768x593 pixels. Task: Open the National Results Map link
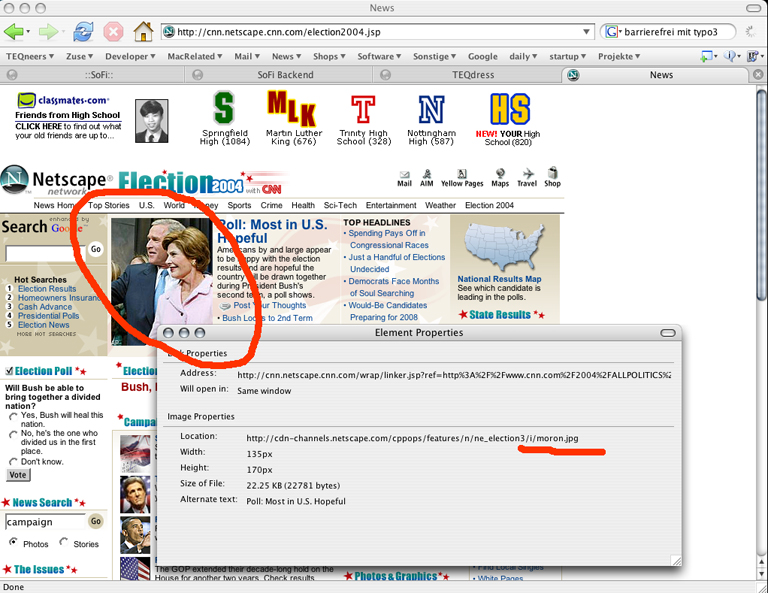[x=499, y=279]
